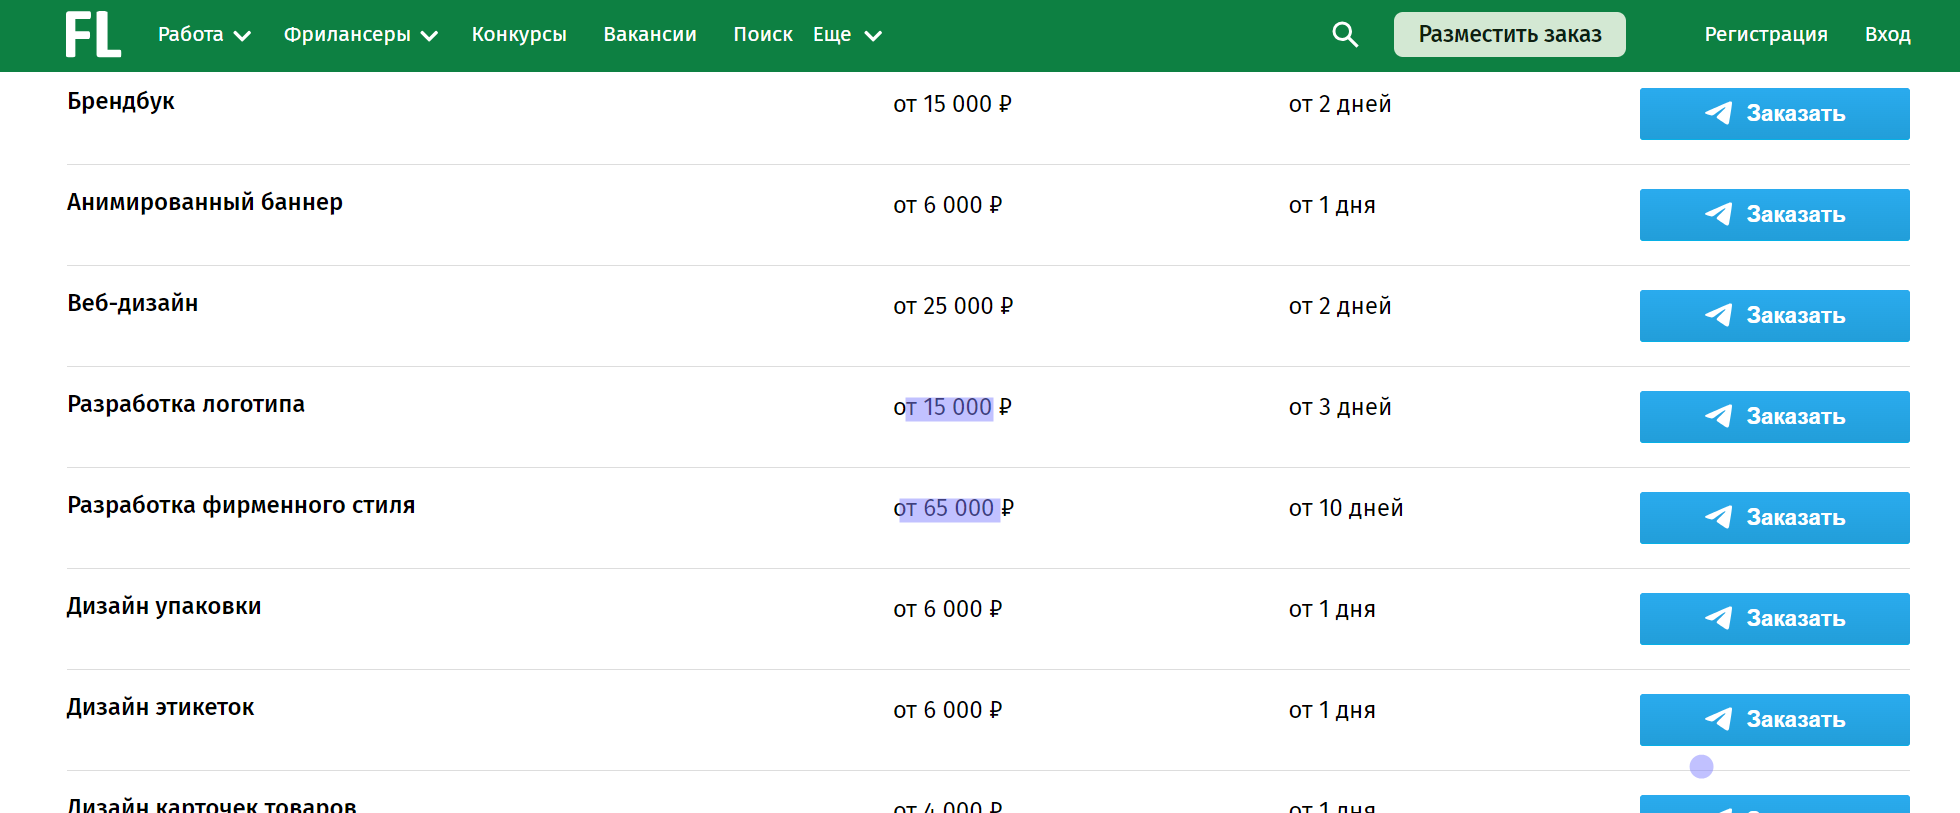The width and height of the screenshot is (1960, 813).
Task: Expand the Фрилансеры dropdown menu
Action: pos(360,35)
